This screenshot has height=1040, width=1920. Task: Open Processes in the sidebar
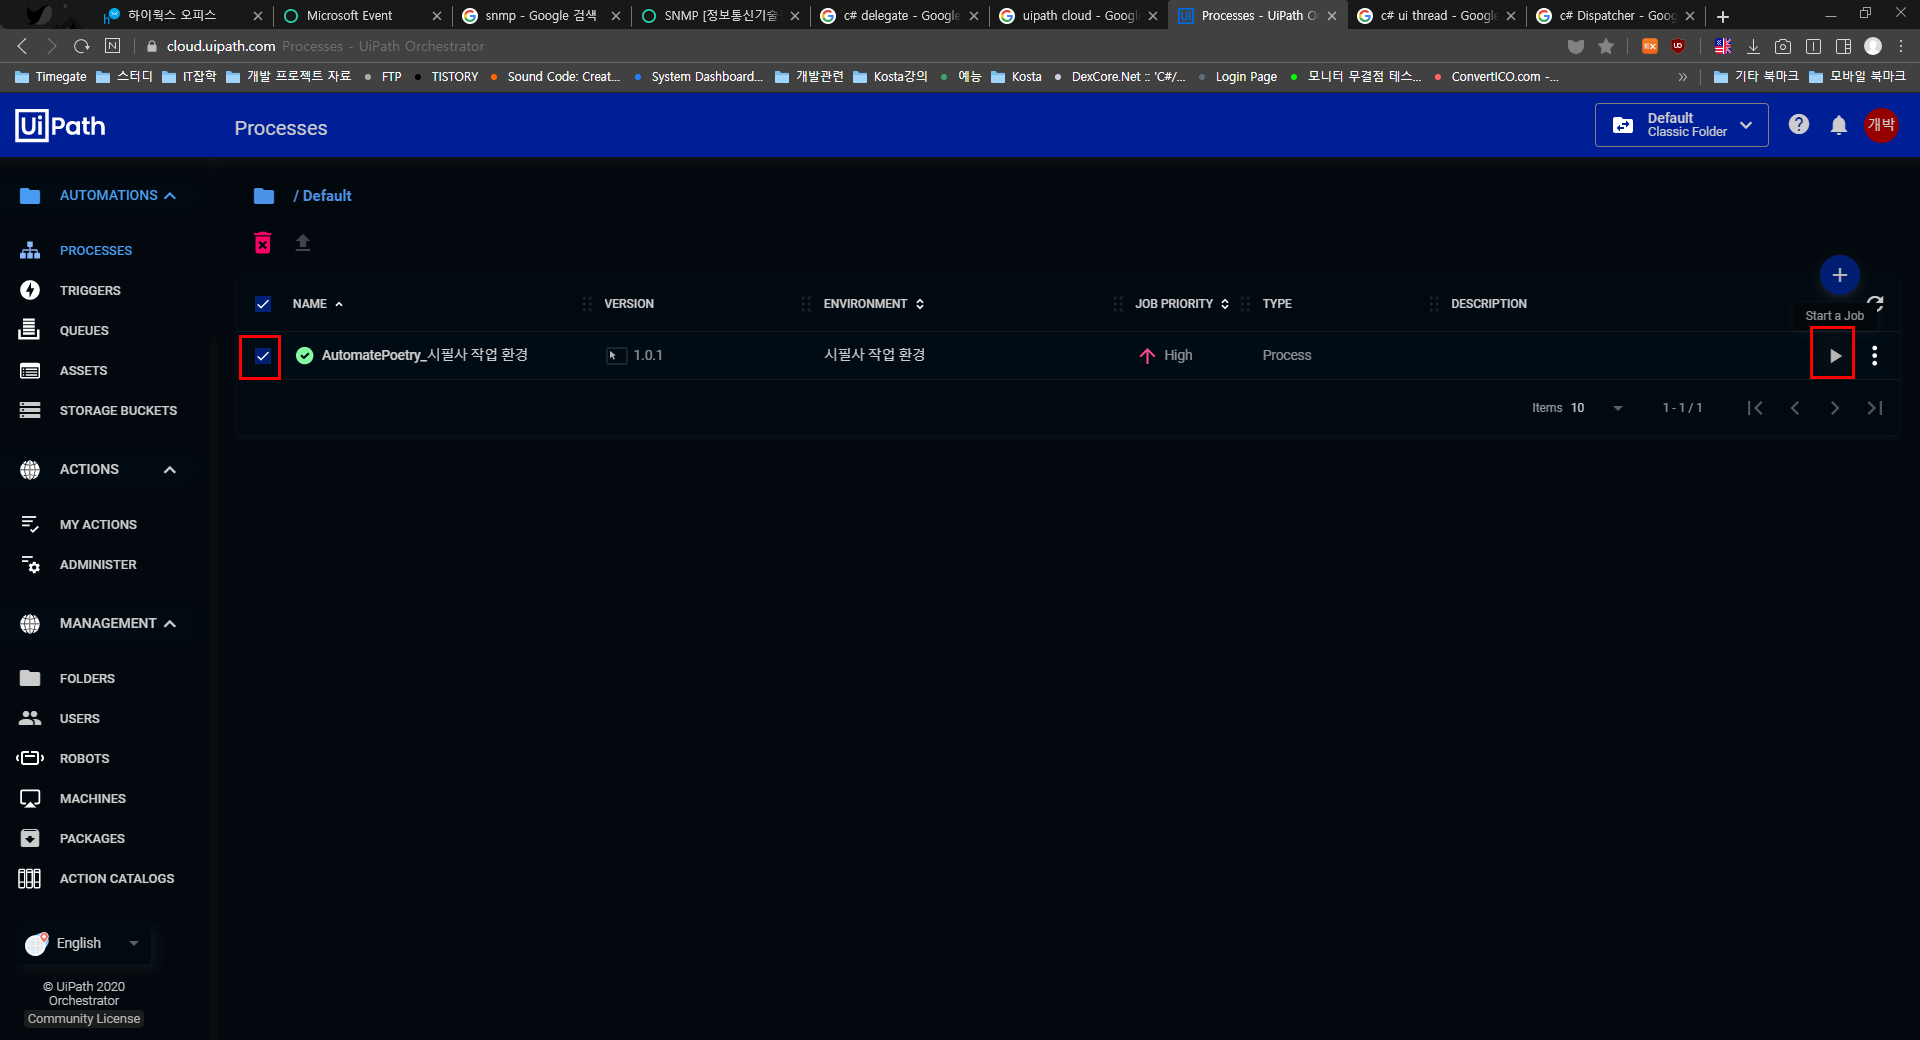coord(95,251)
